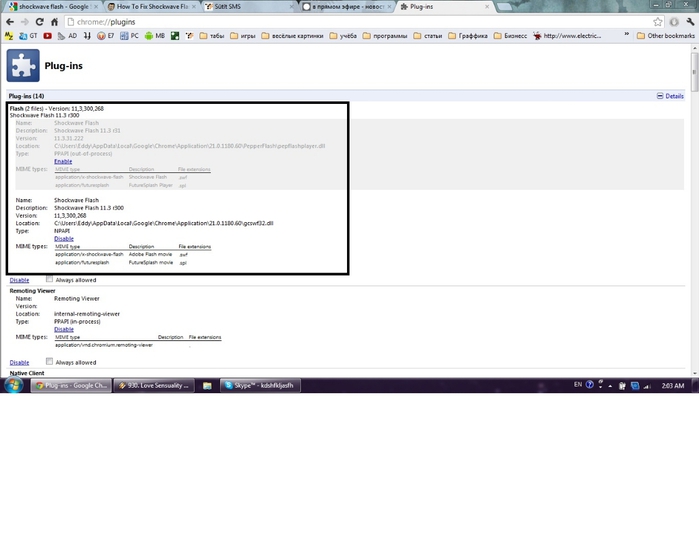Click the Native Client heading
This screenshot has width=699, height=560.
pyautogui.click(x=27, y=373)
